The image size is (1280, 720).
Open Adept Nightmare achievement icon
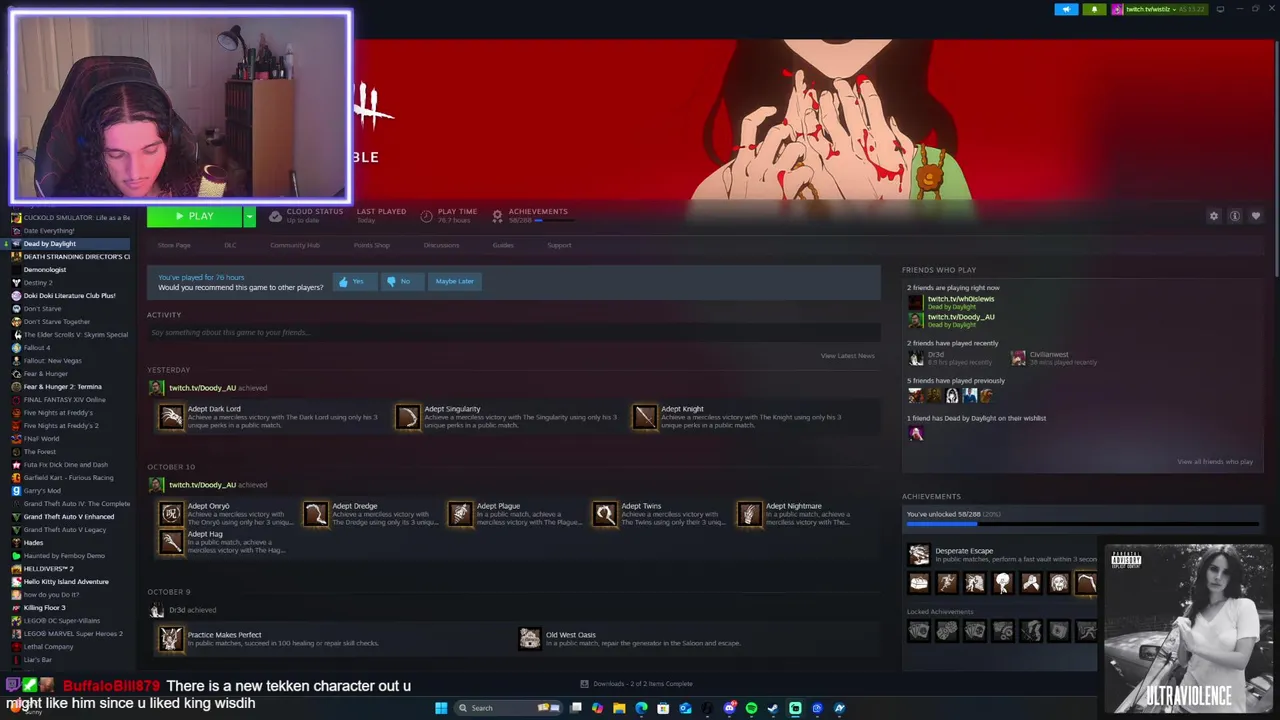(749, 514)
